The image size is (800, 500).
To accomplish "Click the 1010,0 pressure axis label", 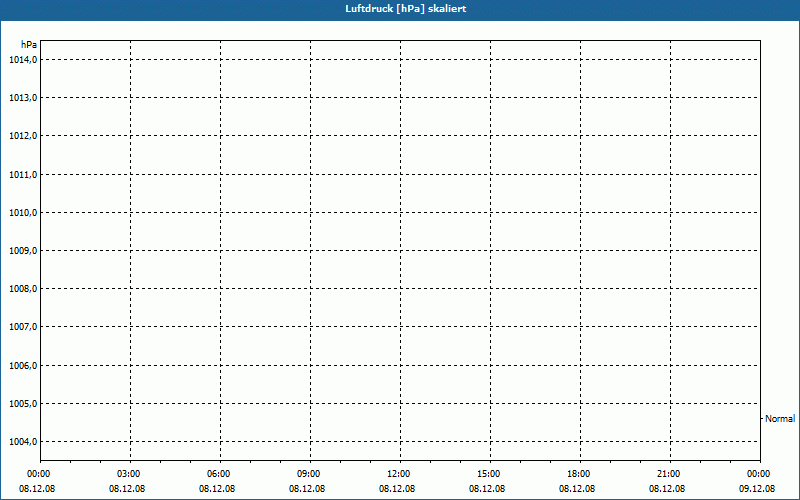I will 22,213.
